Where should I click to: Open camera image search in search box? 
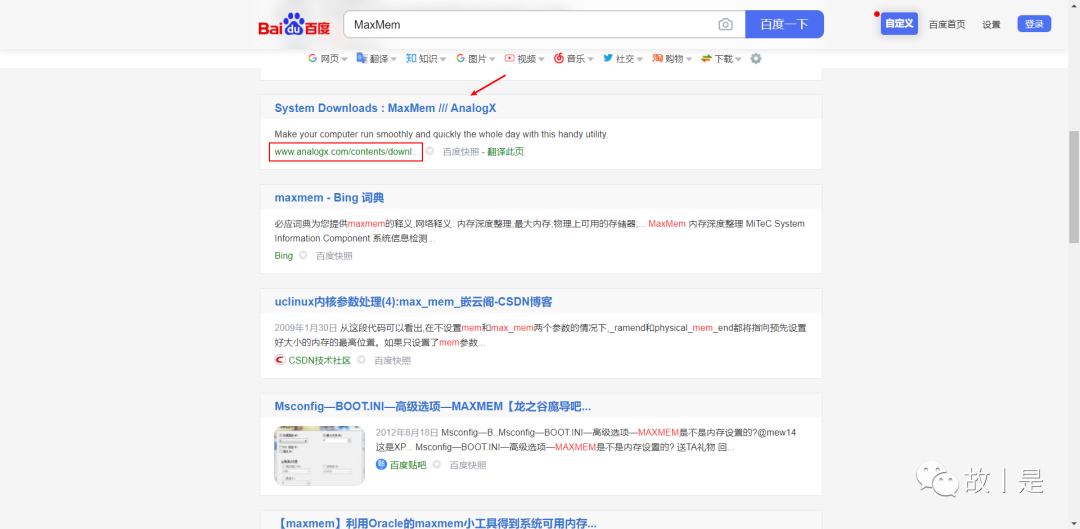725,25
